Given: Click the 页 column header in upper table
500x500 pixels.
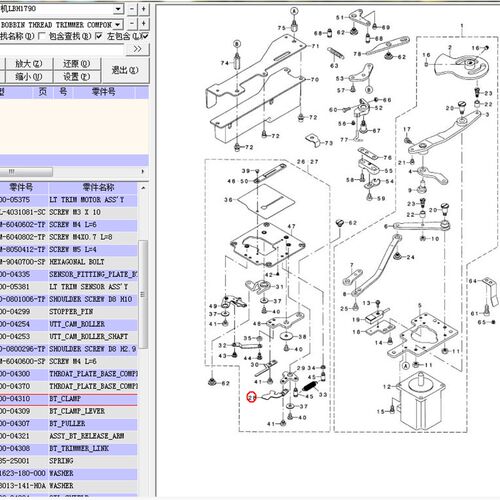Looking at the screenshot, I should (x=43, y=92).
